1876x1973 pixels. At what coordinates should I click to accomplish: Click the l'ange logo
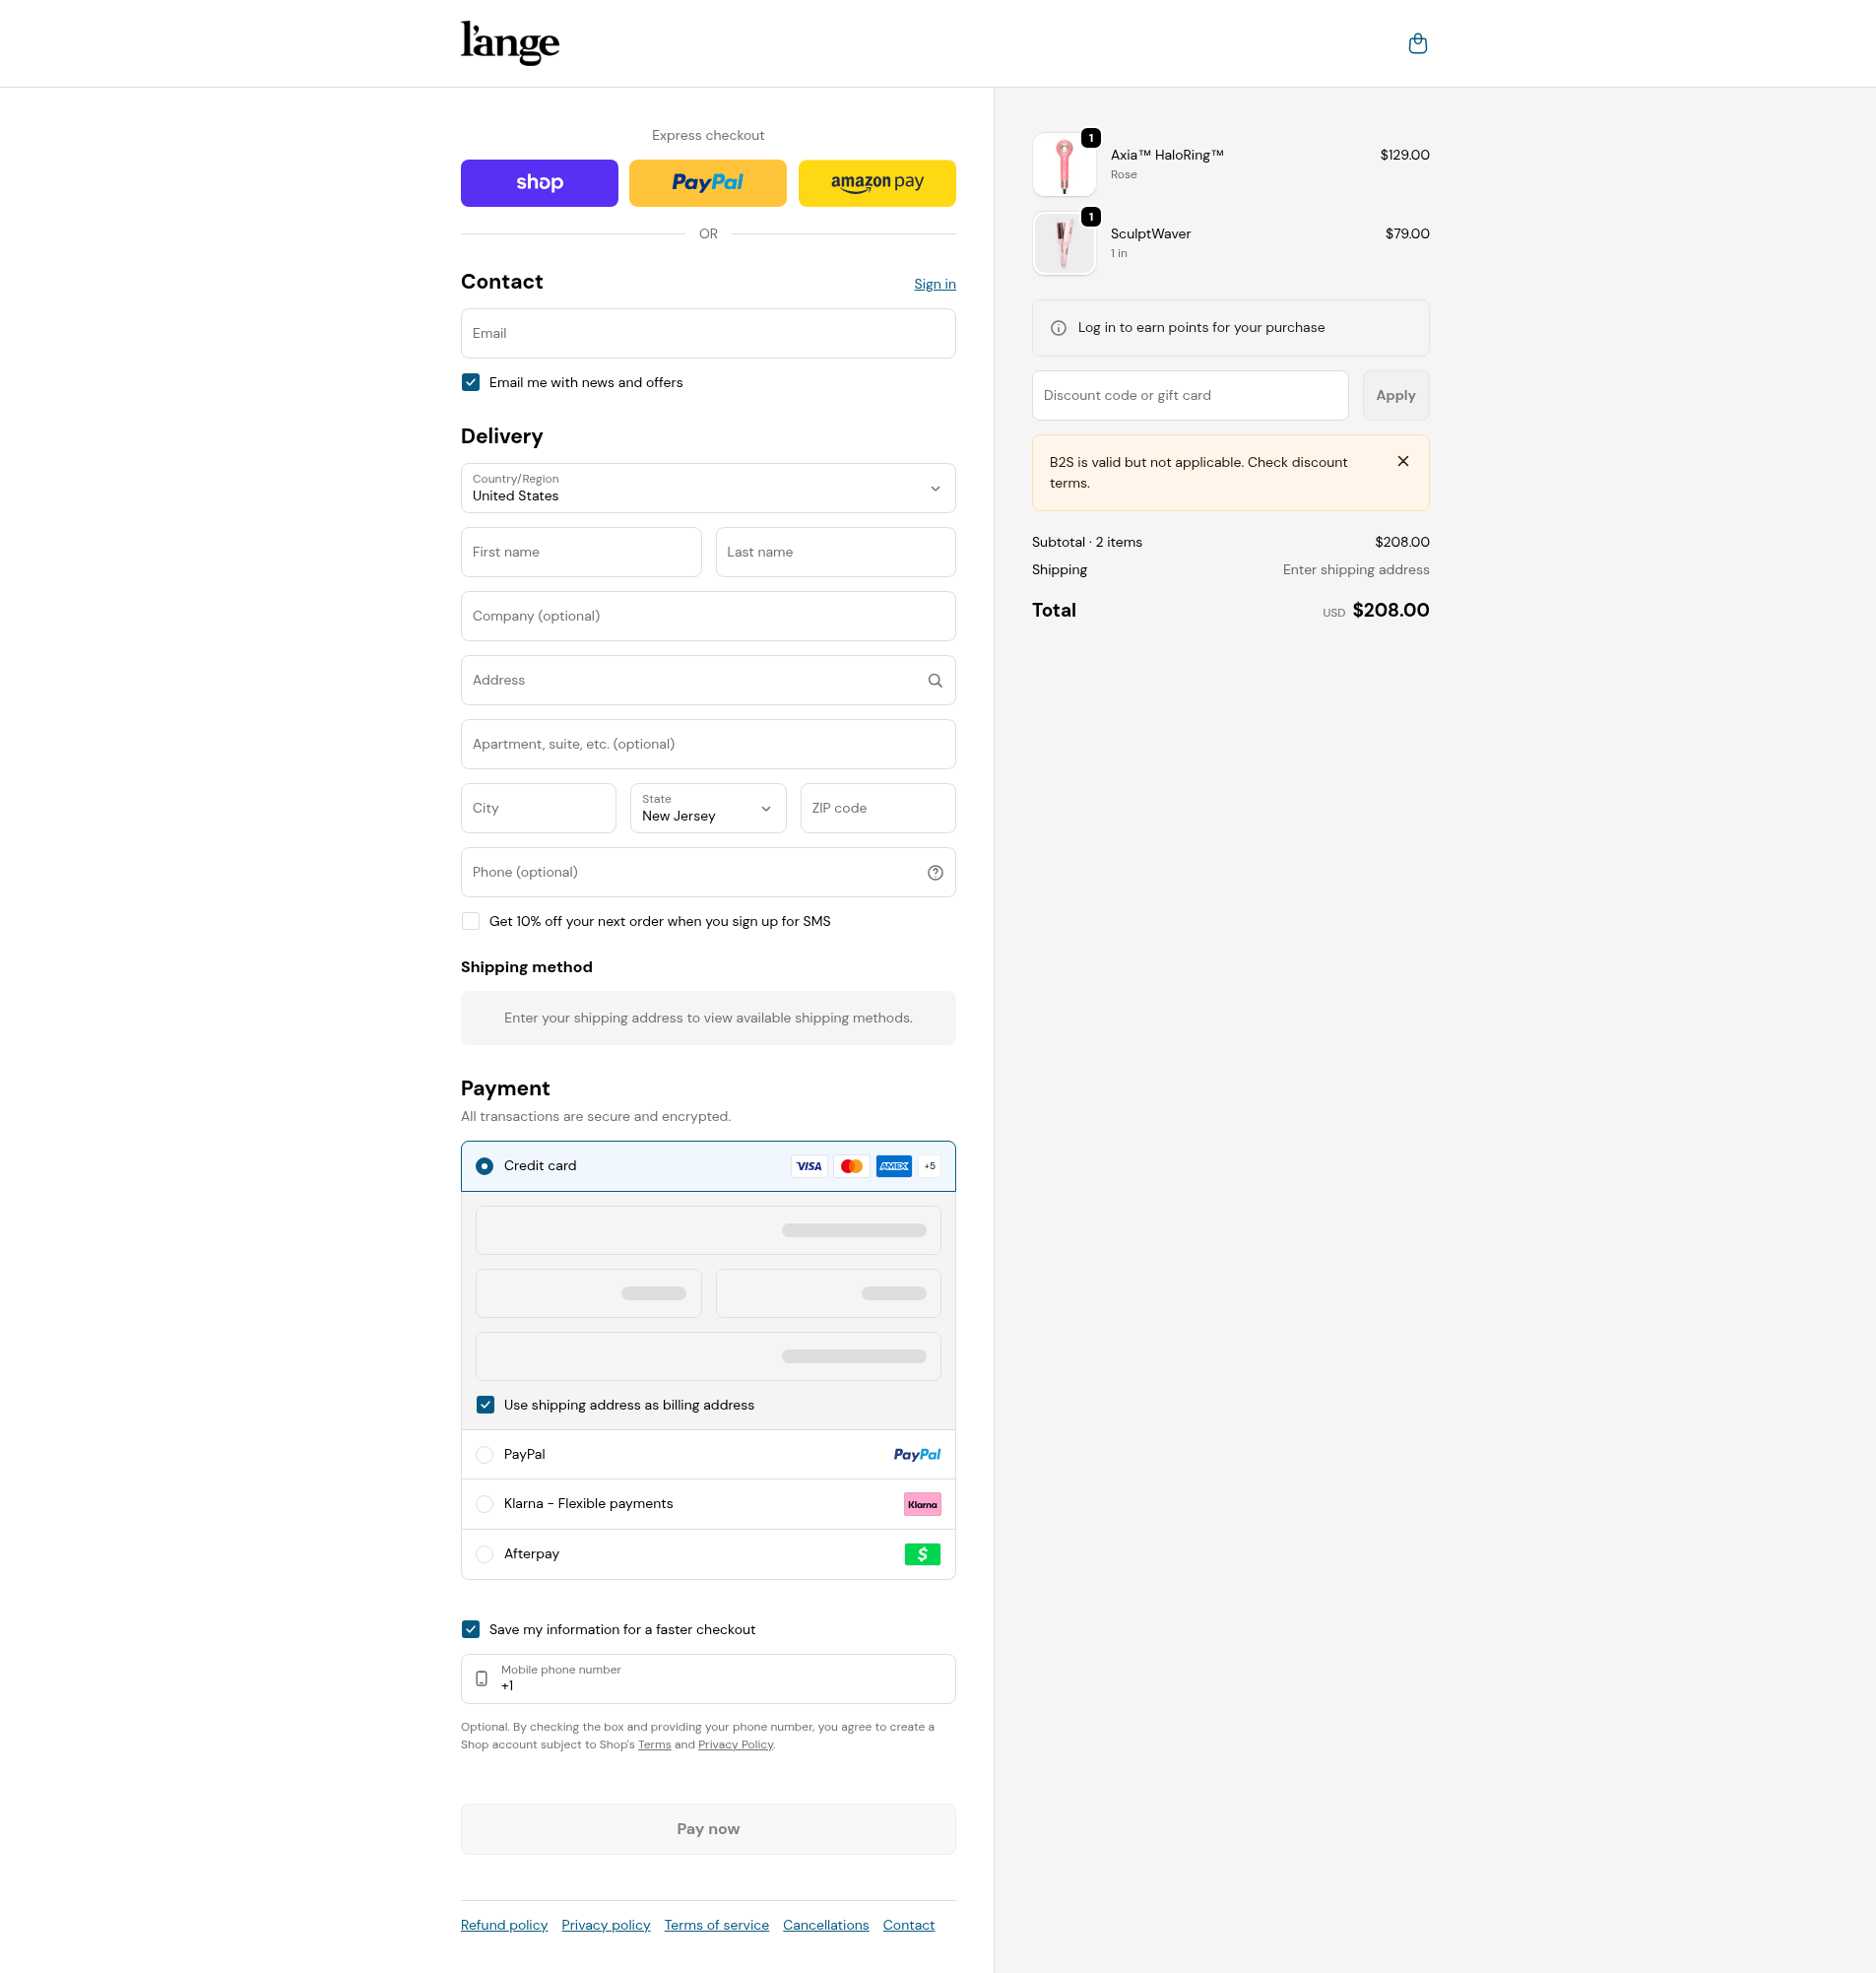point(509,43)
